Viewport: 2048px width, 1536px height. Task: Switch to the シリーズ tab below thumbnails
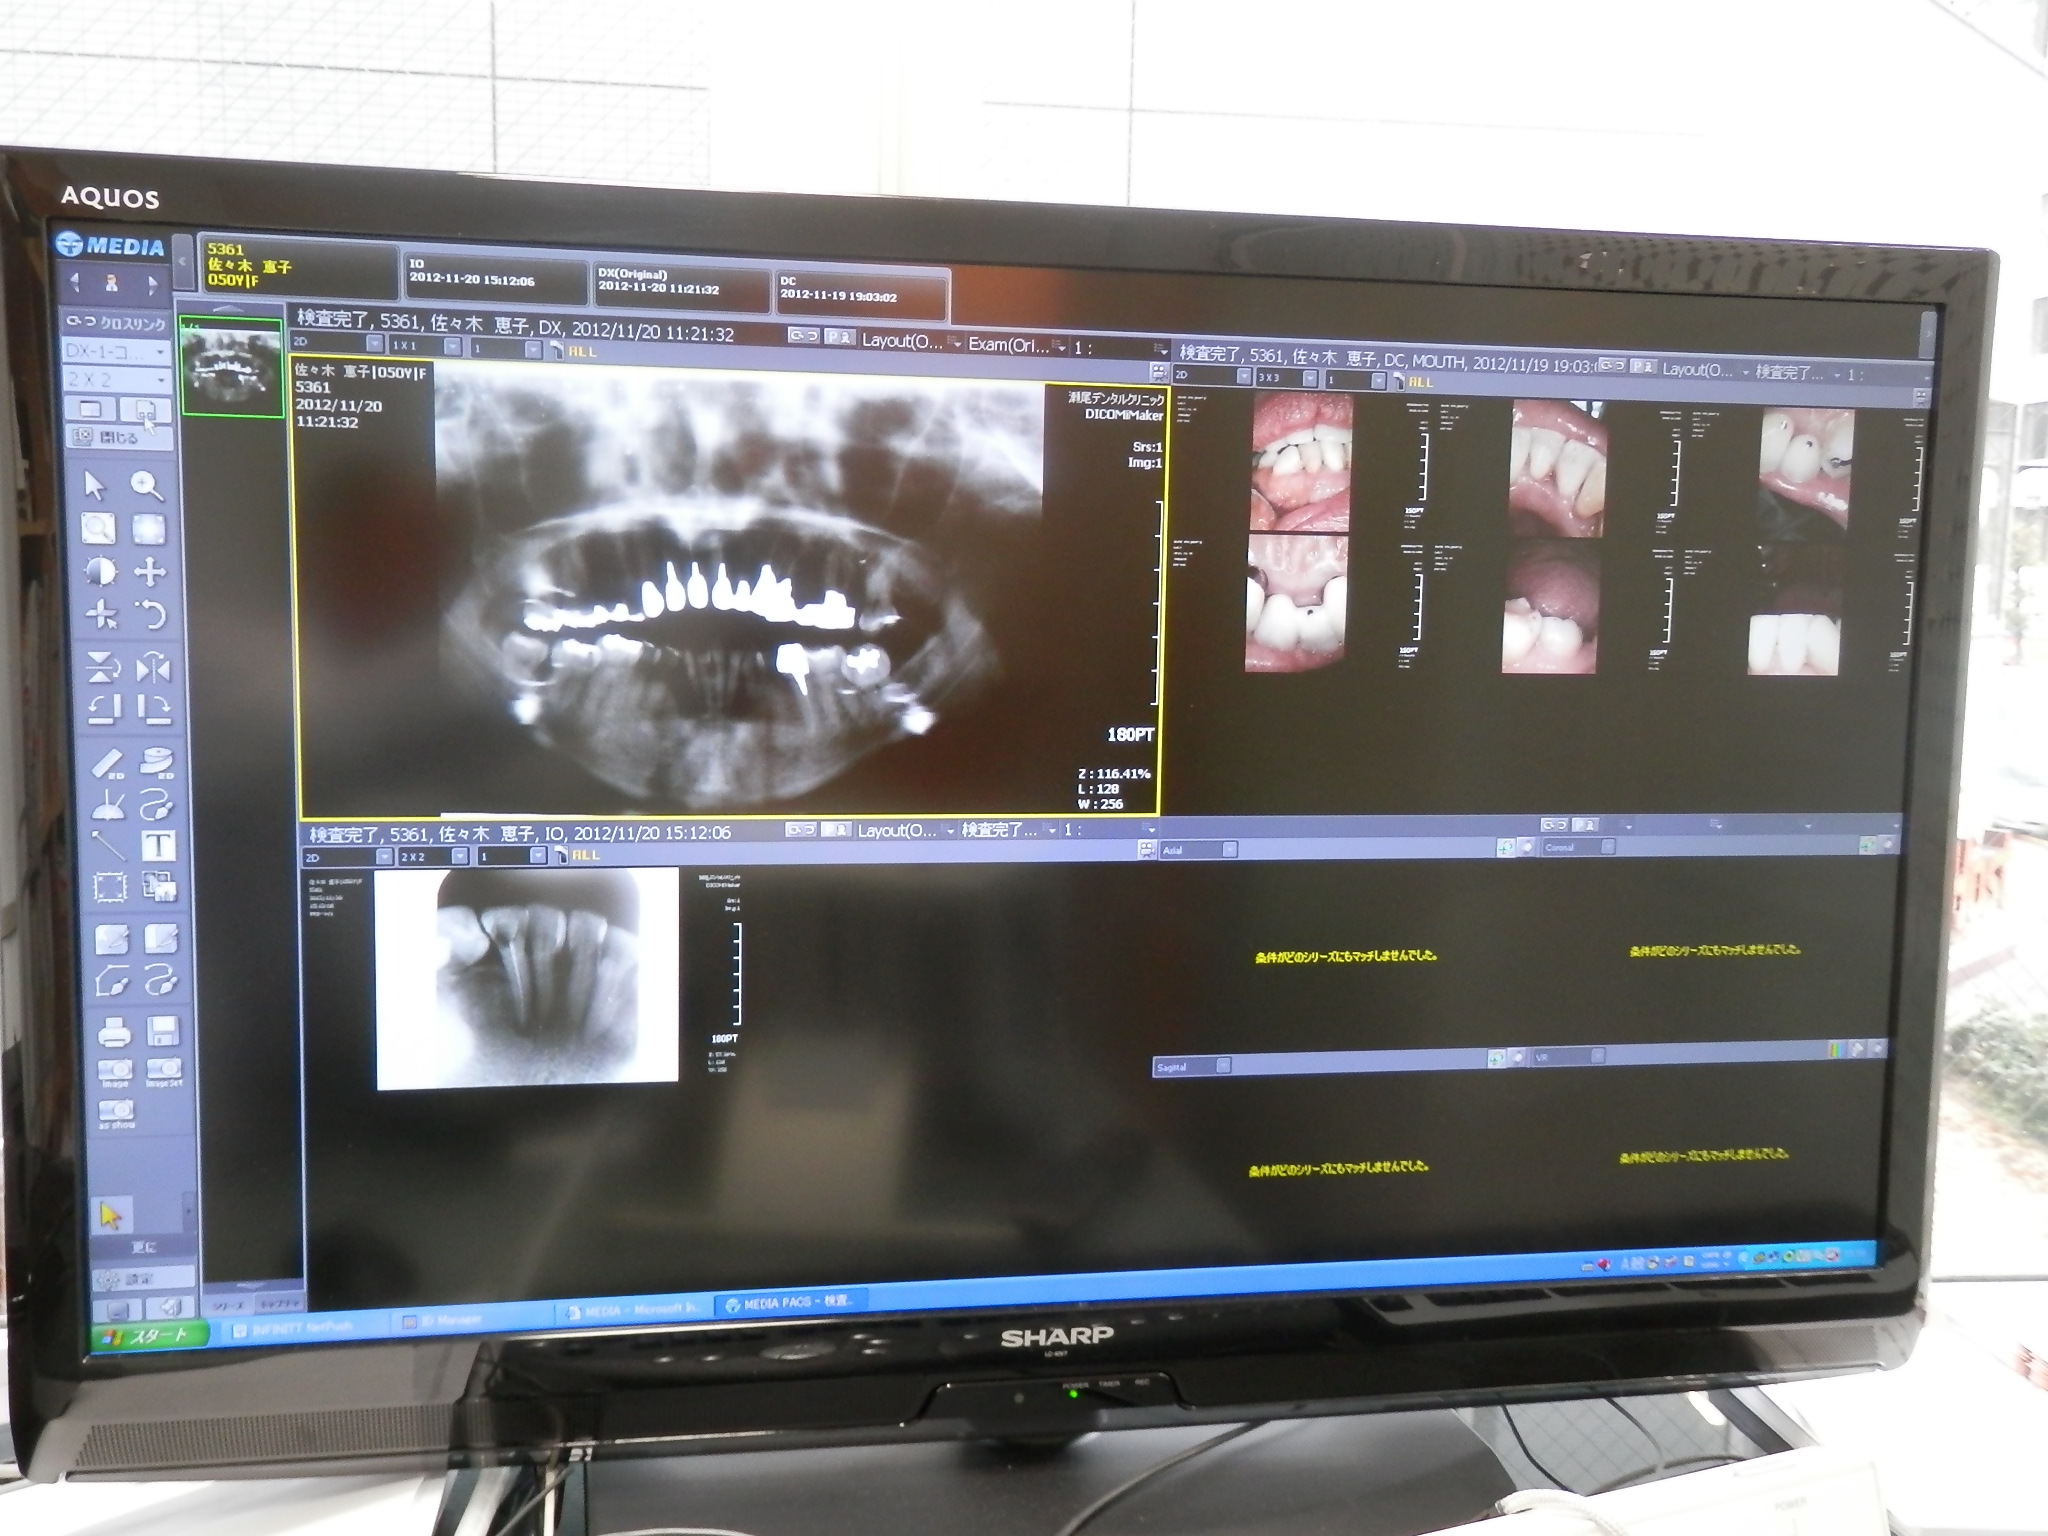pos(229,1305)
